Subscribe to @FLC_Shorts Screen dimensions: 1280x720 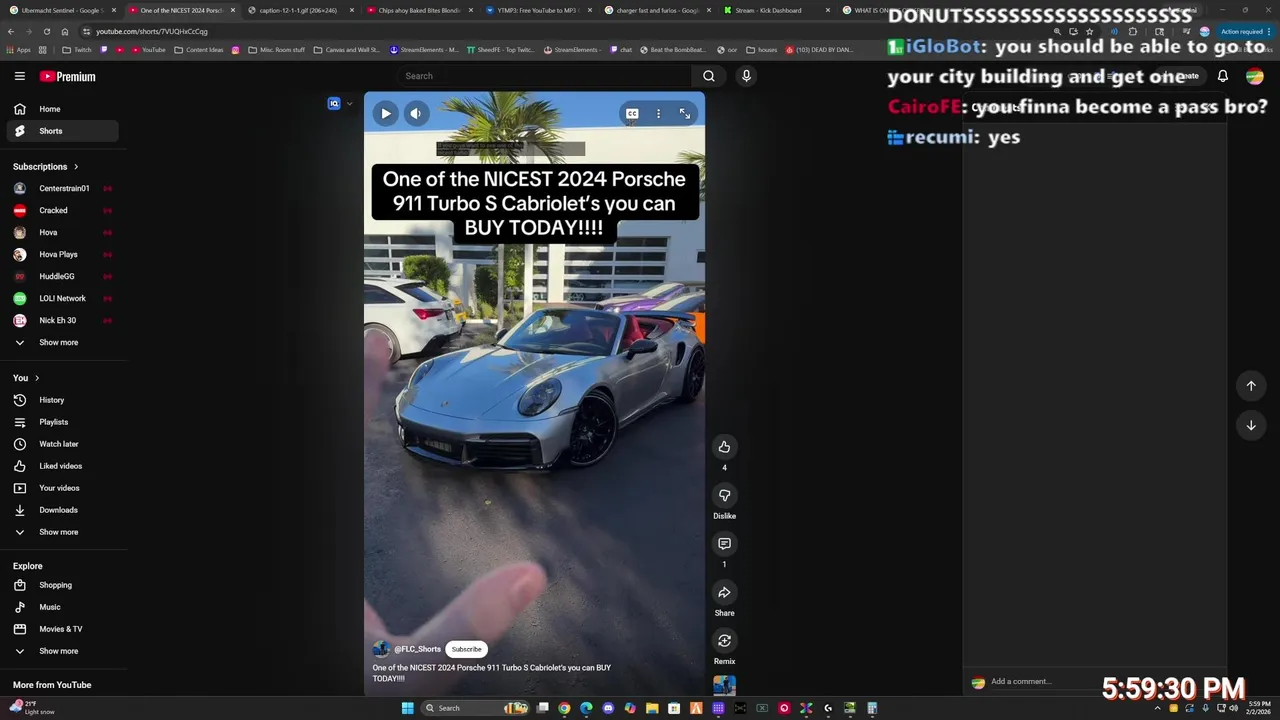click(x=466, y=649)
